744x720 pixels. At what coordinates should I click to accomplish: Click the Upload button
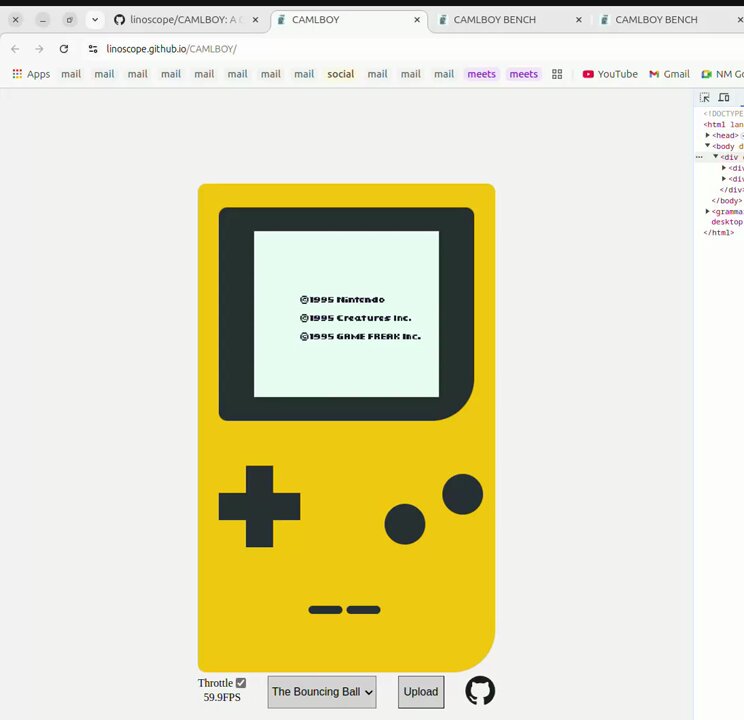pos(421,692)
